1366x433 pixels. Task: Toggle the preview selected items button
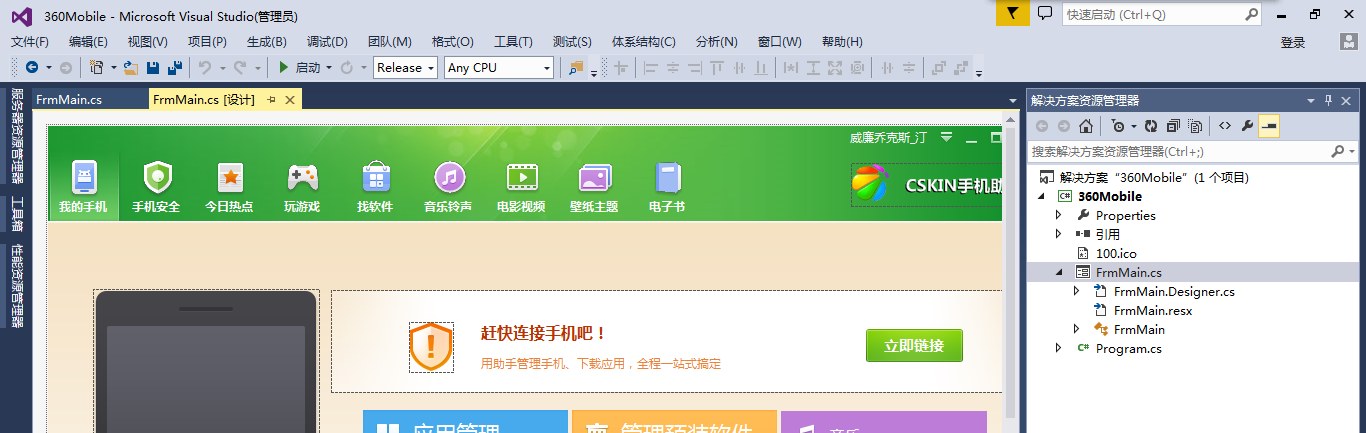tap(1269, 126)
